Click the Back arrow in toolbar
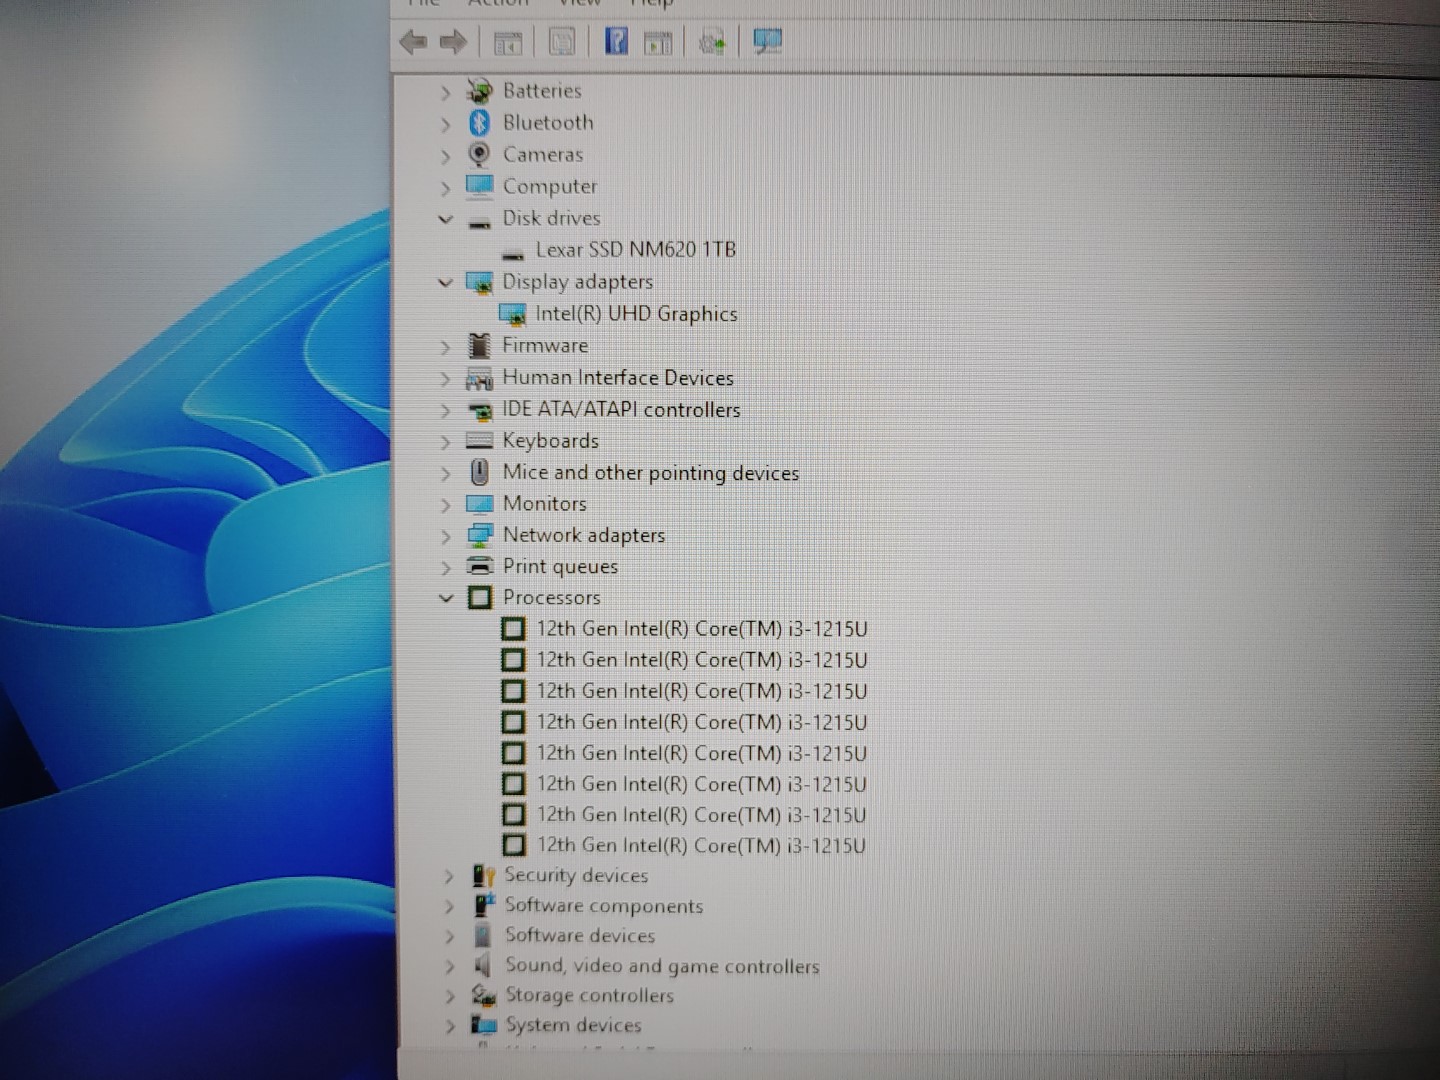This screenshot has width=1440, height=1080. click(x=412, y=42)
